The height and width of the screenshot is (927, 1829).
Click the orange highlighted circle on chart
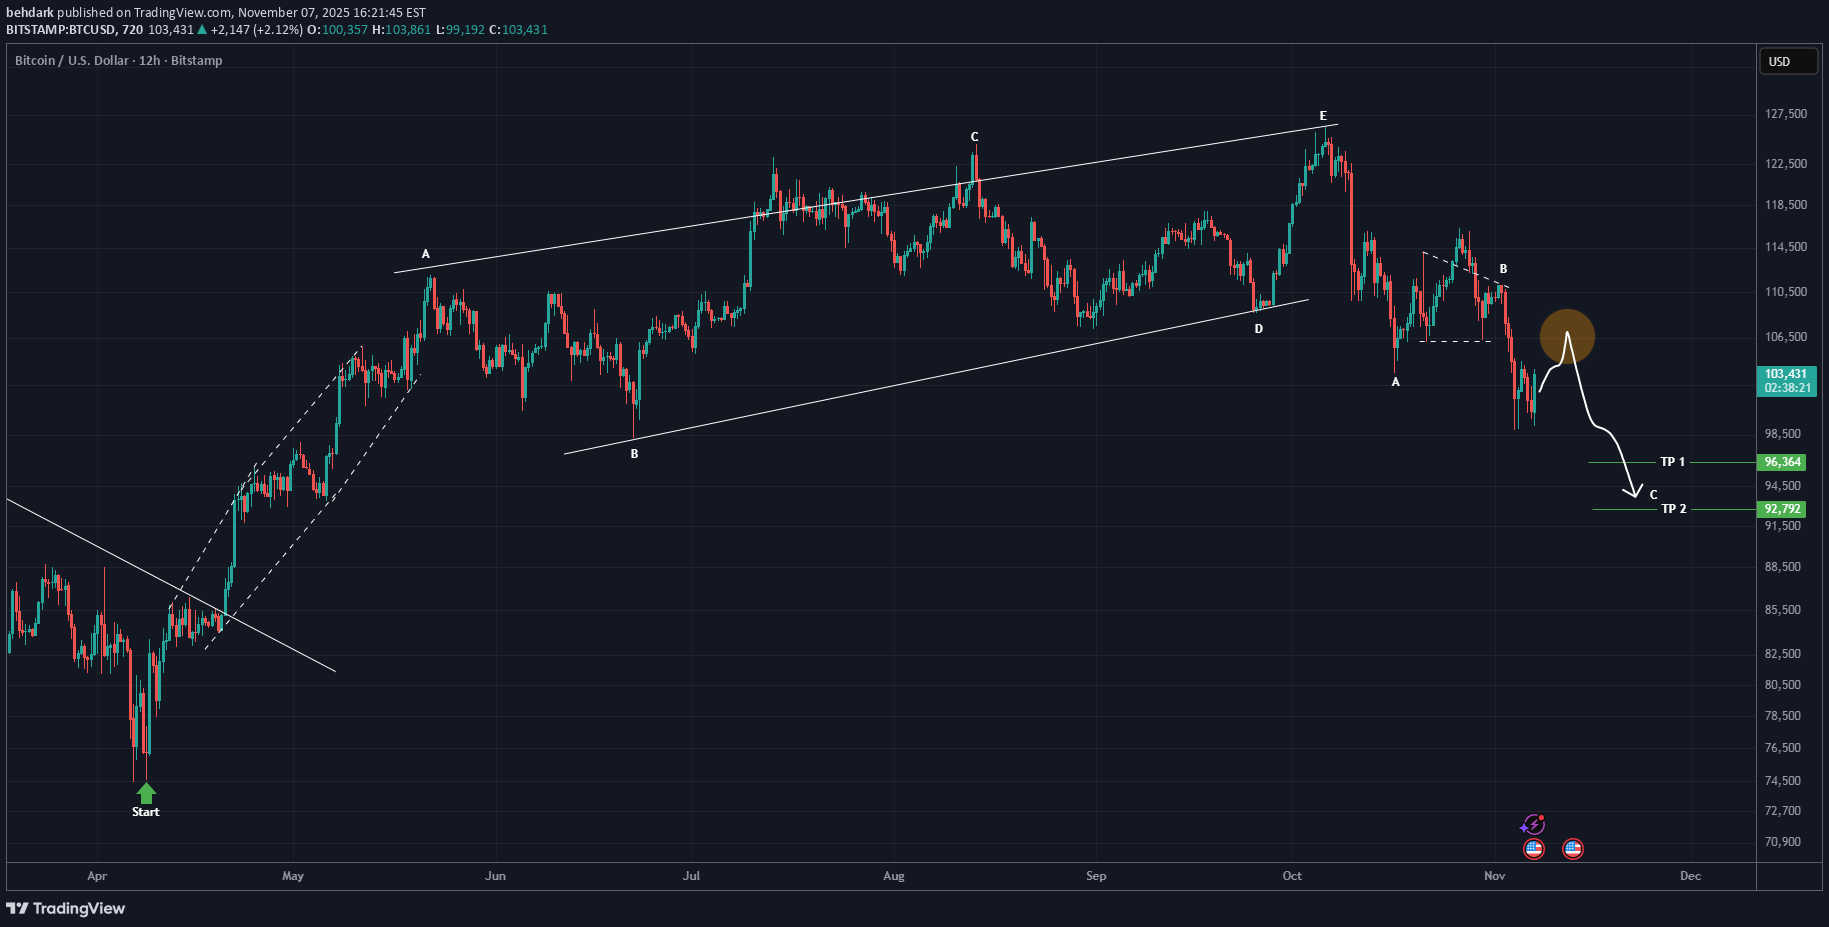coord(1566,336)
